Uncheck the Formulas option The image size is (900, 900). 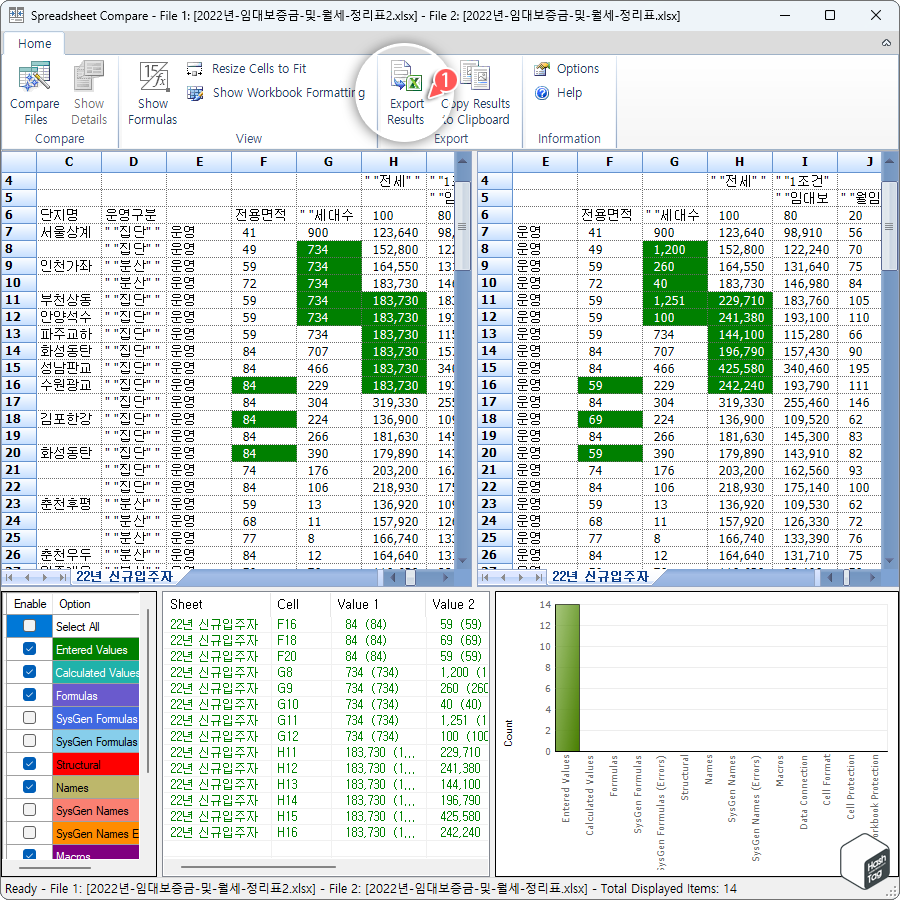point(29,695)
